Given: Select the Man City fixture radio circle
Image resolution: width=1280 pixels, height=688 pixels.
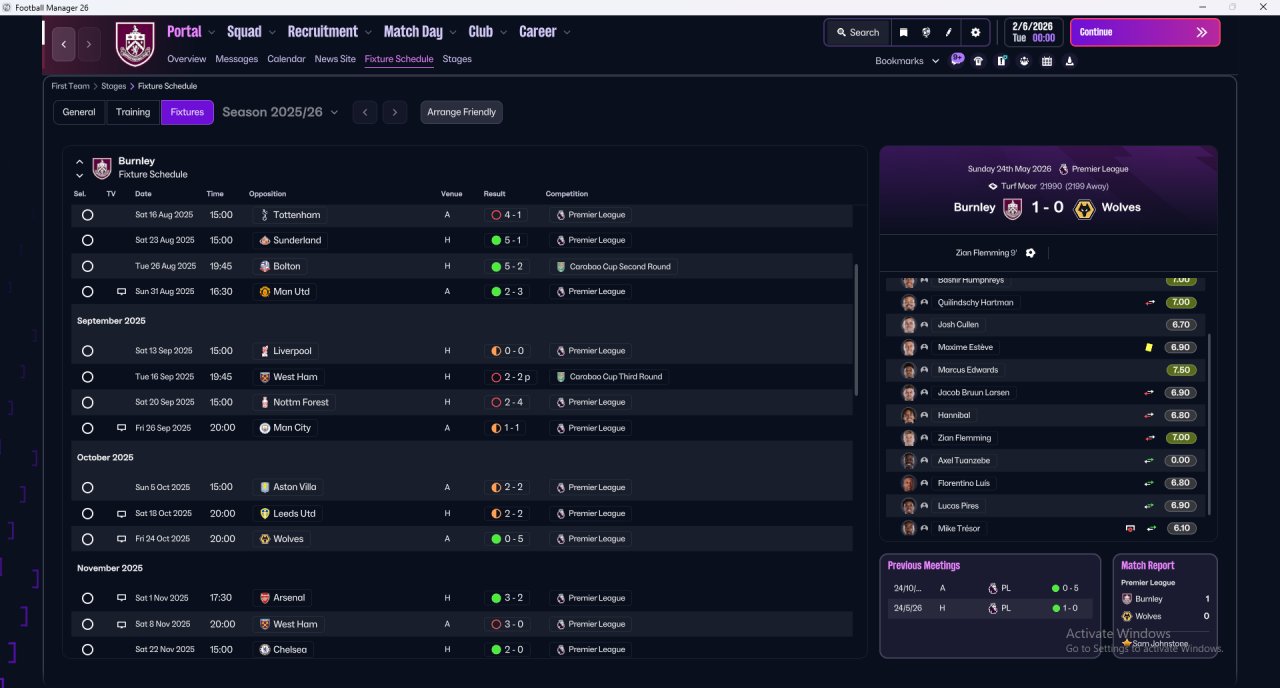Looking at the screenshot, I should pyautogui.click(x=87, y=428).
